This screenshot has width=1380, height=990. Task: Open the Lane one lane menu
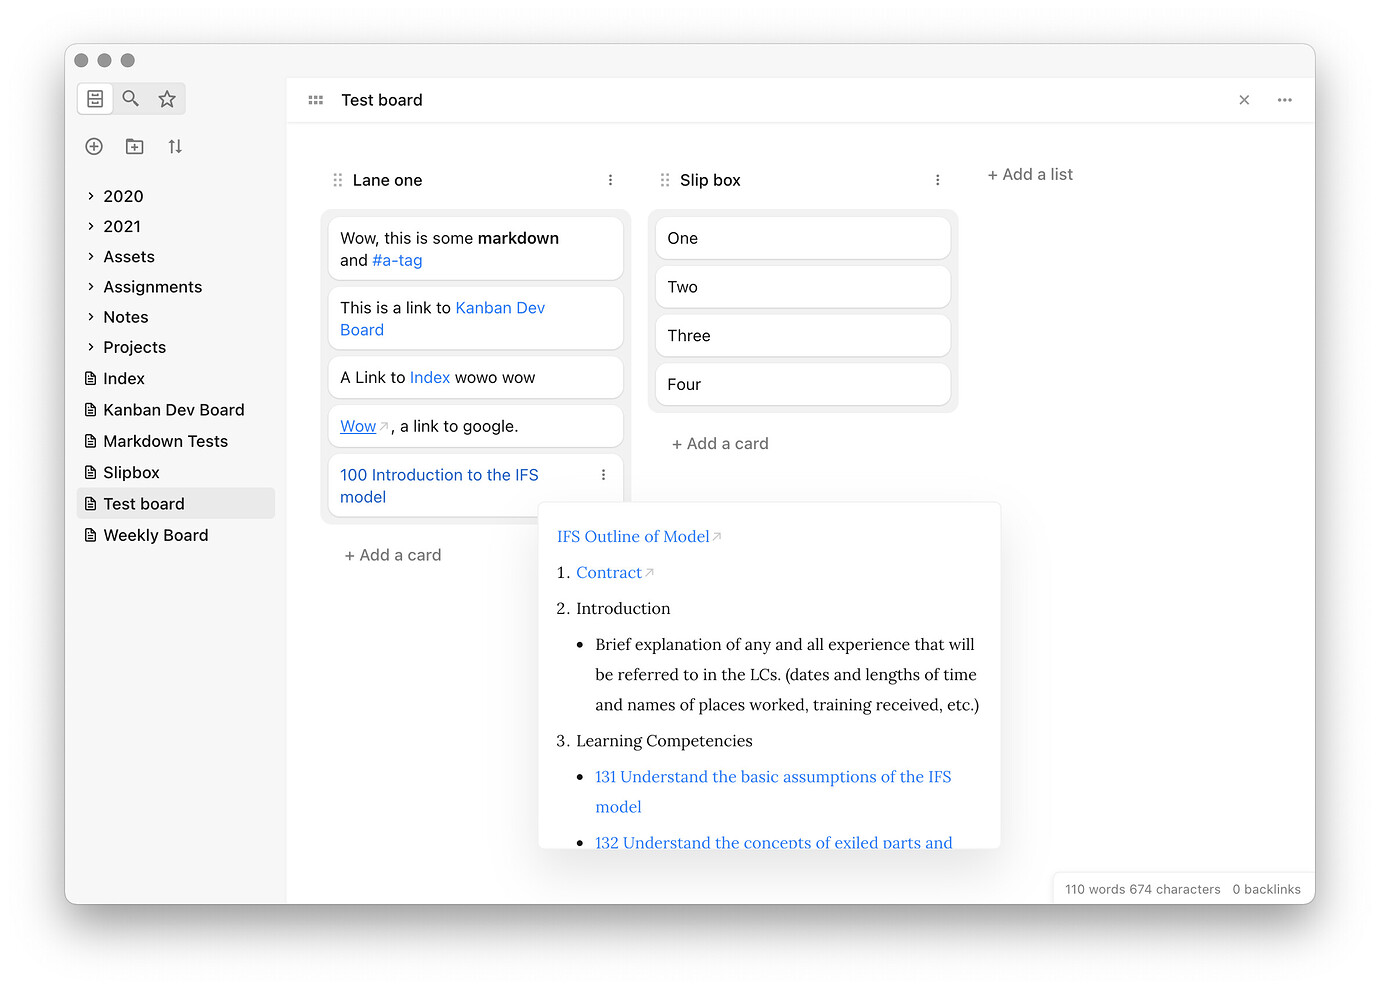point(610,180)
